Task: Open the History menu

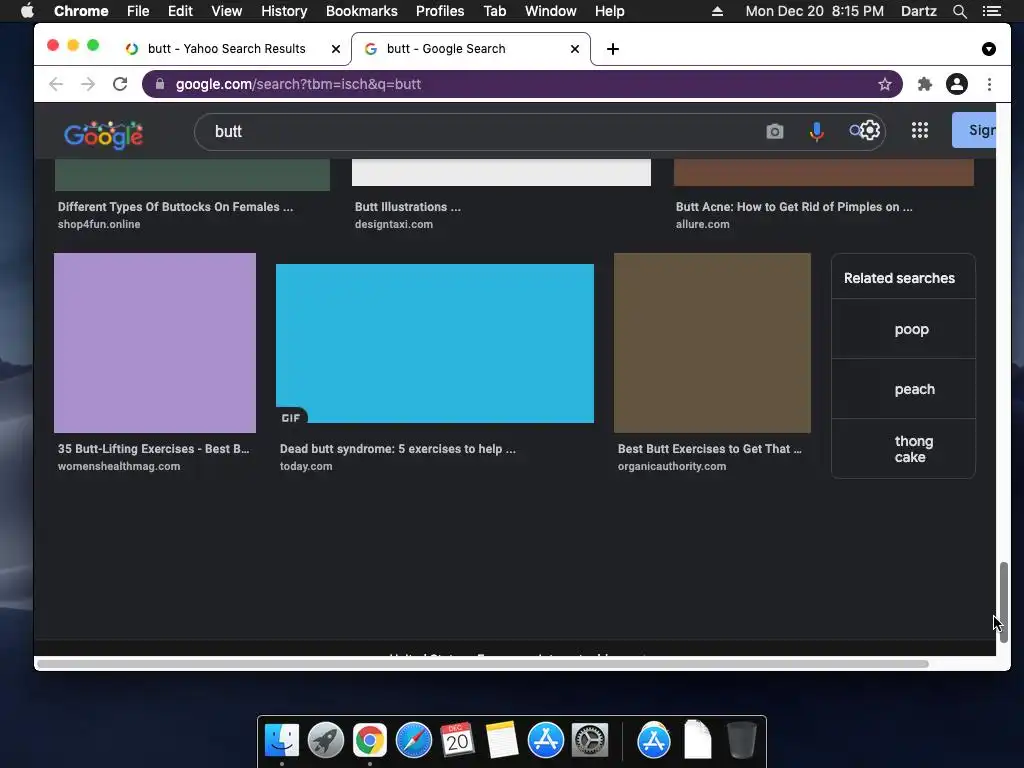Action: 284,11
